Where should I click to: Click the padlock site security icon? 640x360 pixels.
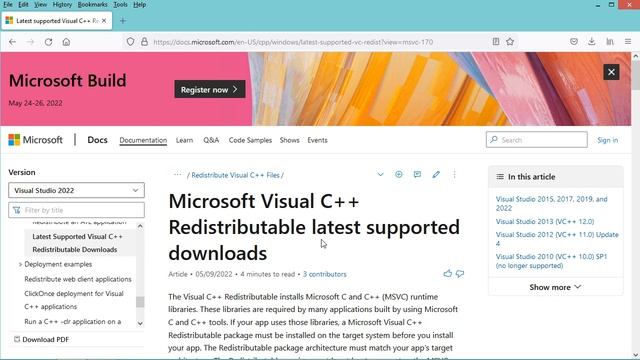coord(144,42)
